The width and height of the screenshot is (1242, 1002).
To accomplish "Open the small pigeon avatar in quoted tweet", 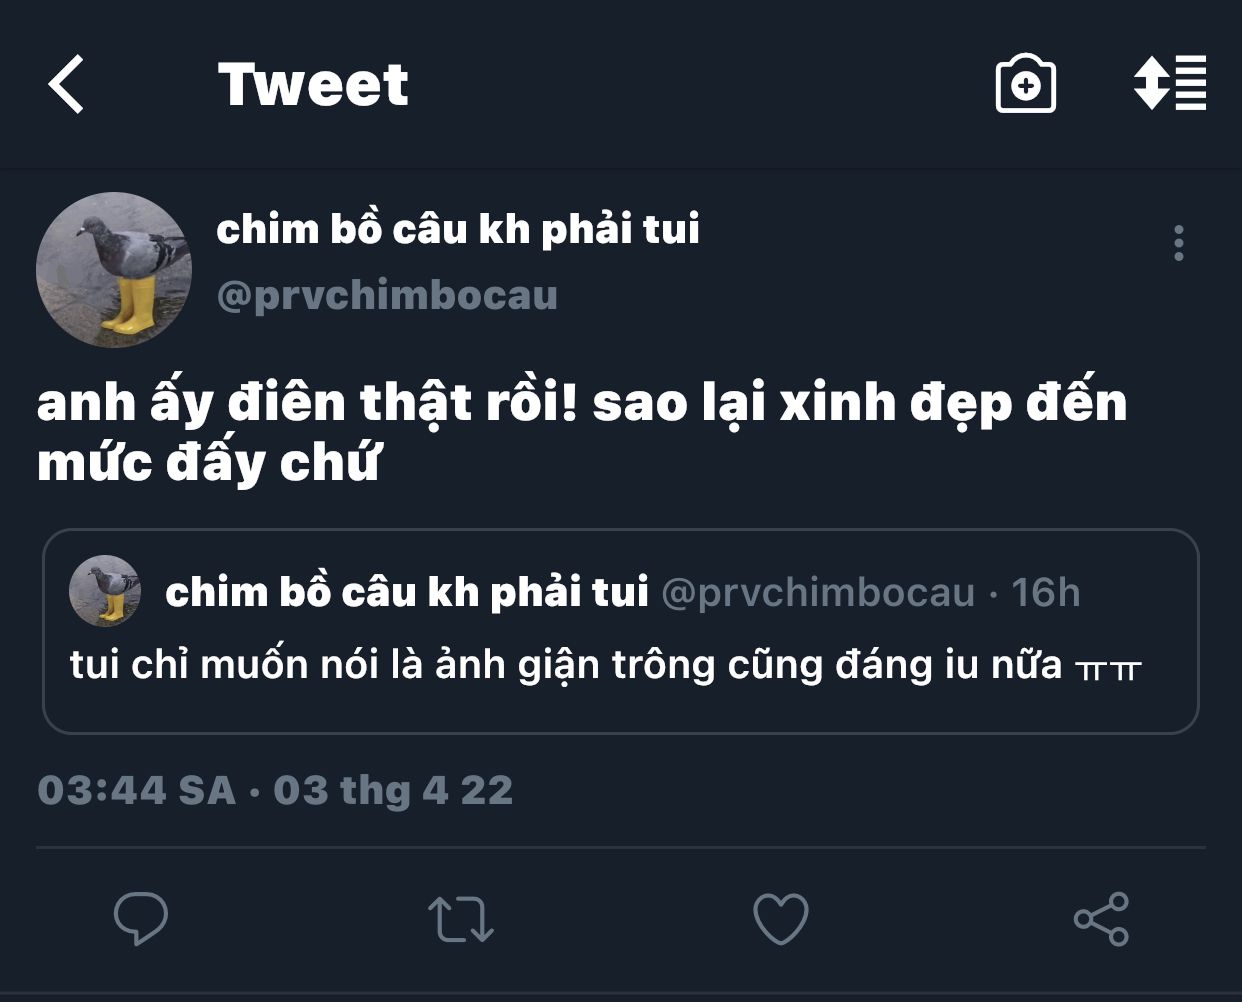I will coord(105,591).
